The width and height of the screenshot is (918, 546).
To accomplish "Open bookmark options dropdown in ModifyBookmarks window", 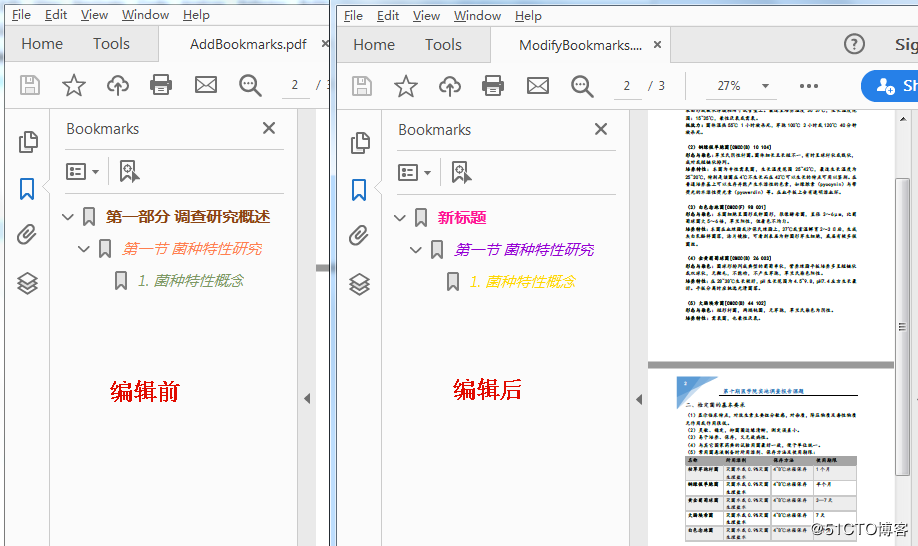I will (x=414, y=173).
